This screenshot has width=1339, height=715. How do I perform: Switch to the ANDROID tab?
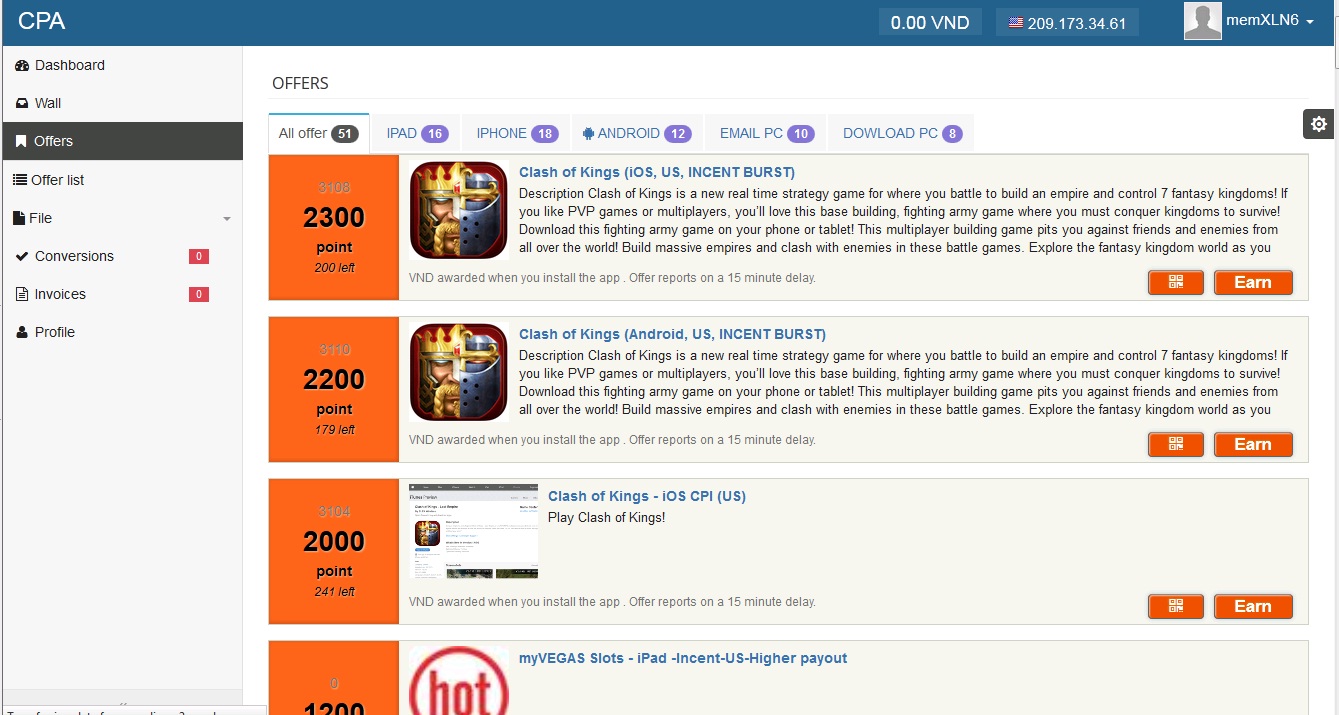click(x=637, y=133)
